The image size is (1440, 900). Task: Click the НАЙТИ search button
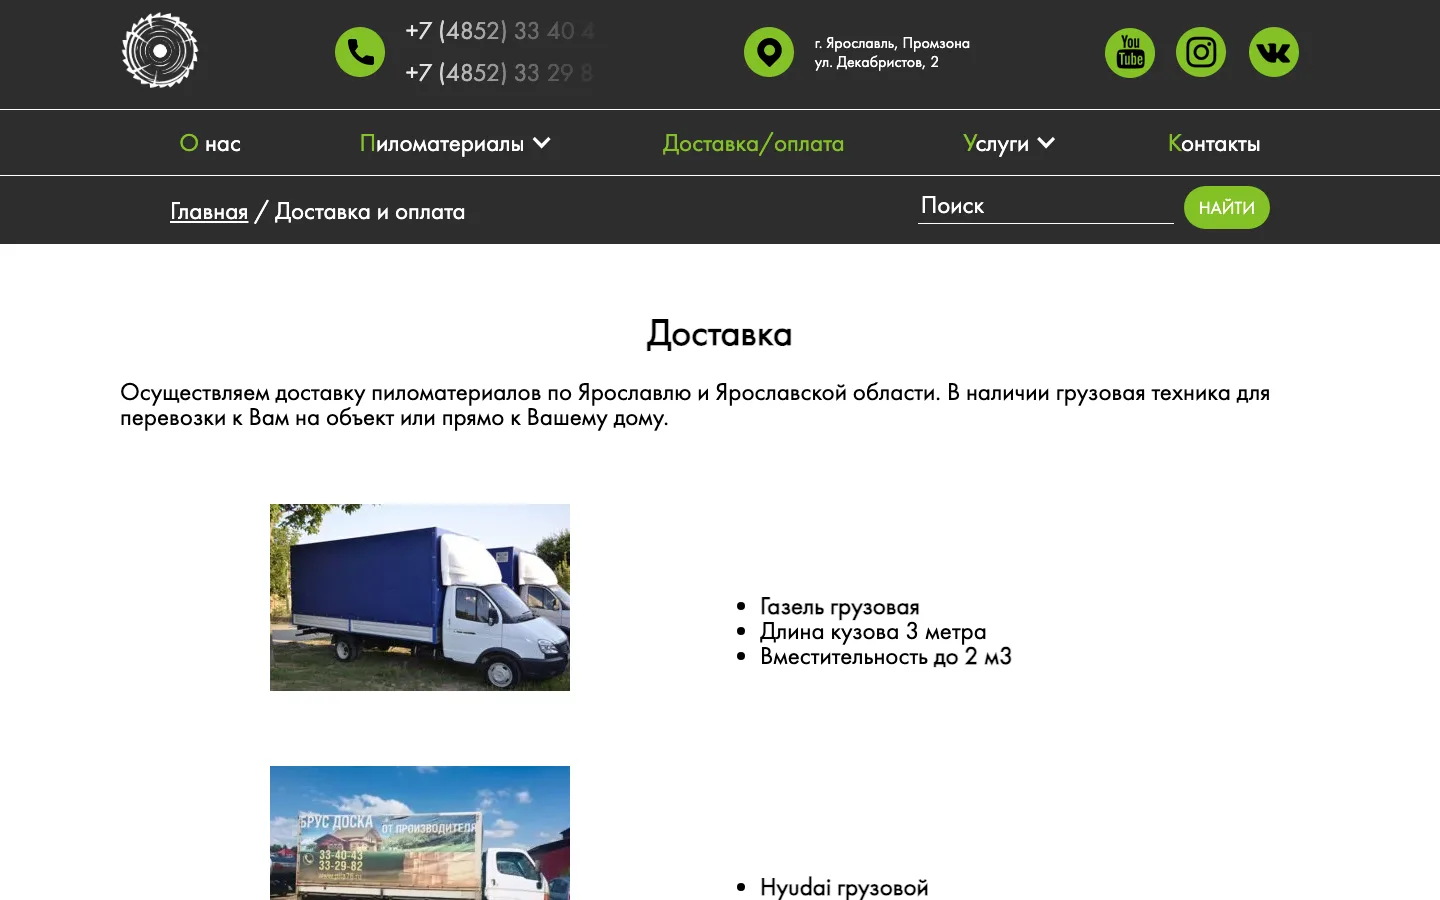point(1227,207)
